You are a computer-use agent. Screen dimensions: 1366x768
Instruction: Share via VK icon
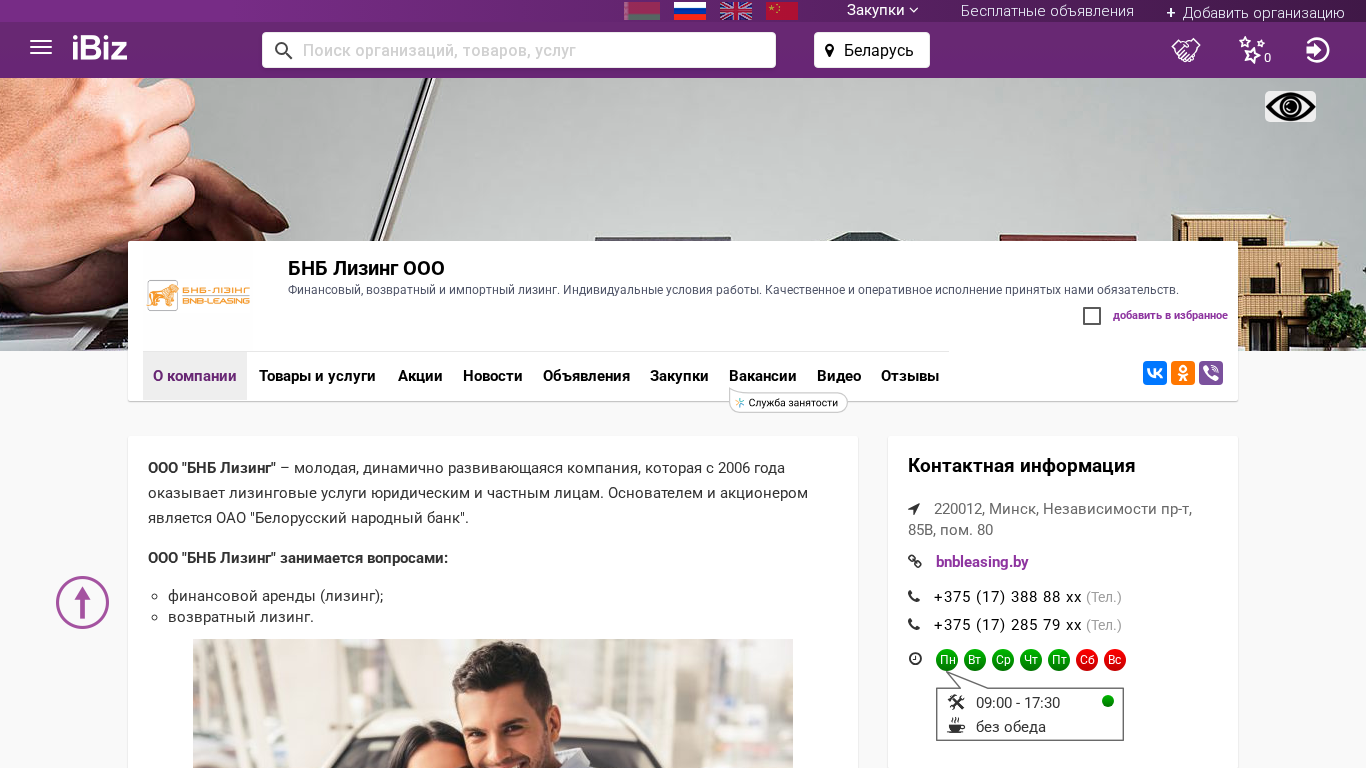point(1155,373)
